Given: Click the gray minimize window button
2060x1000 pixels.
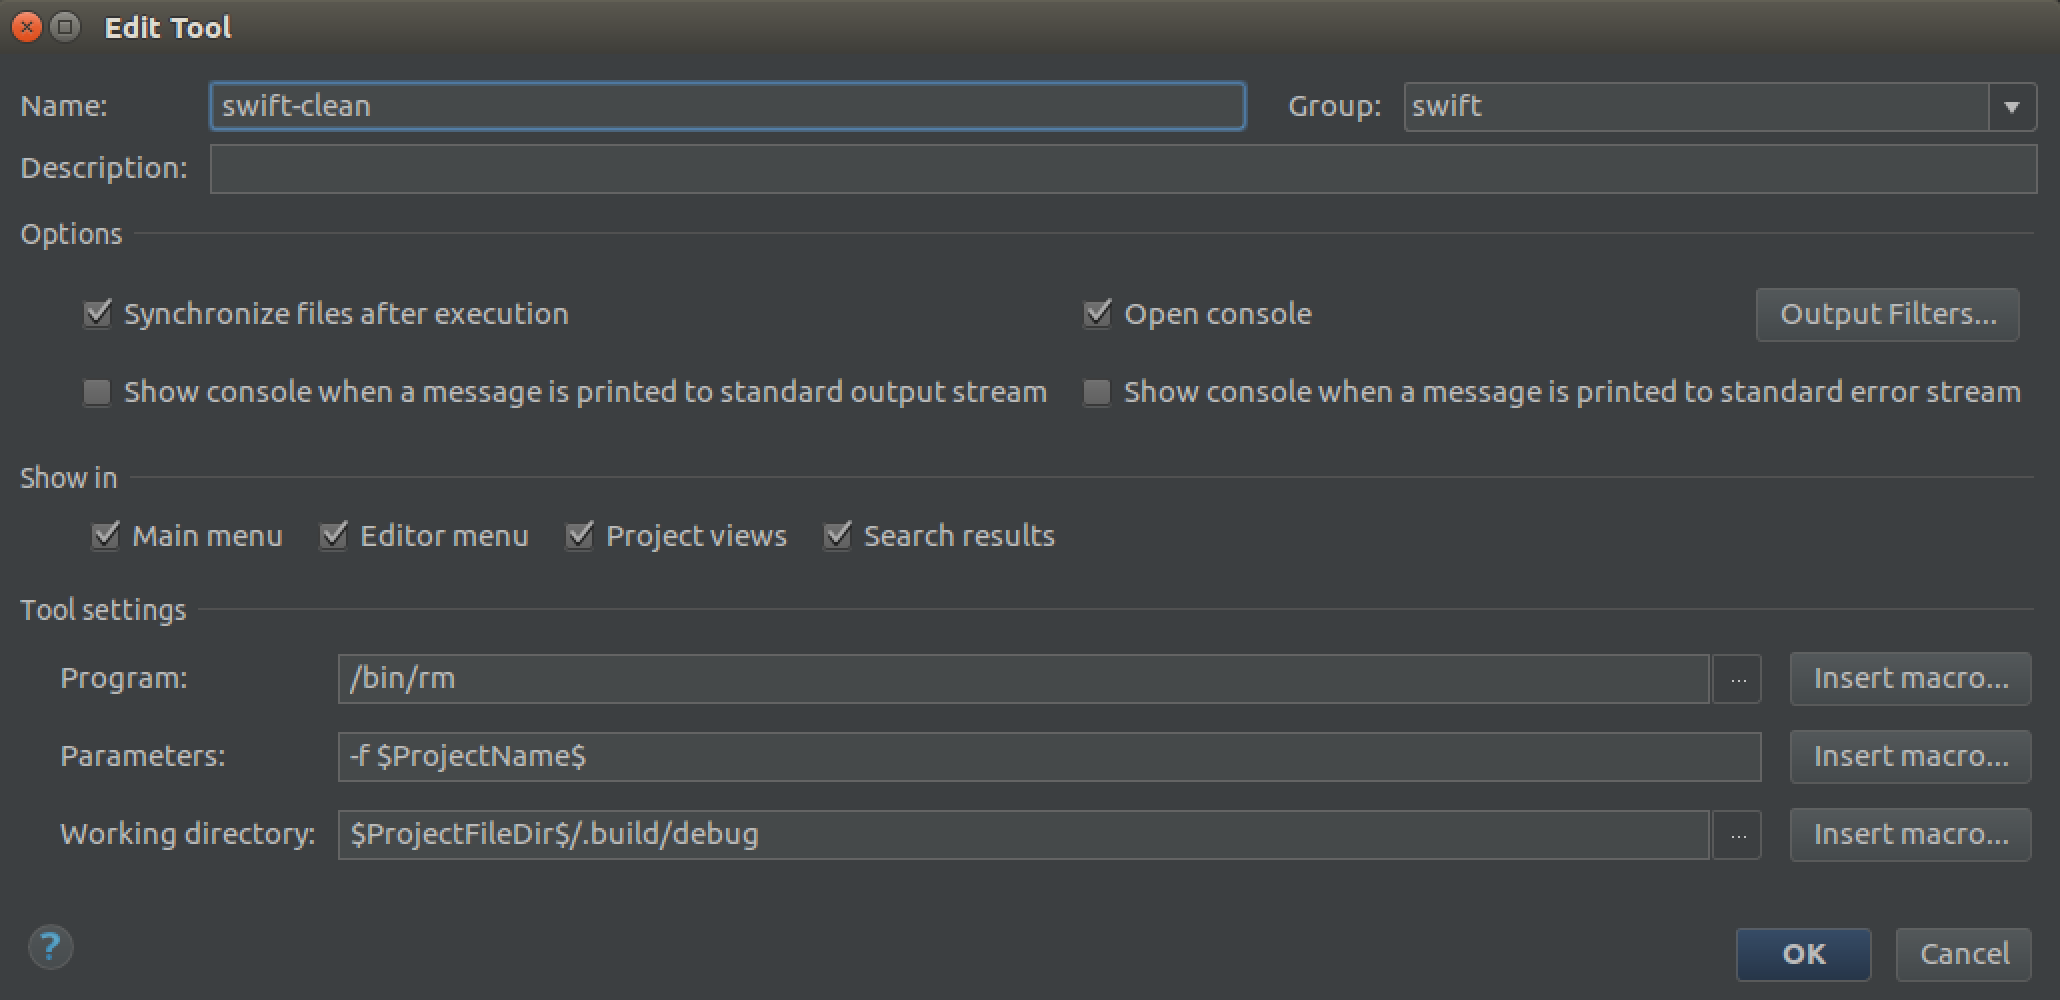Looking at the screenshot, I should pos(65,27).
